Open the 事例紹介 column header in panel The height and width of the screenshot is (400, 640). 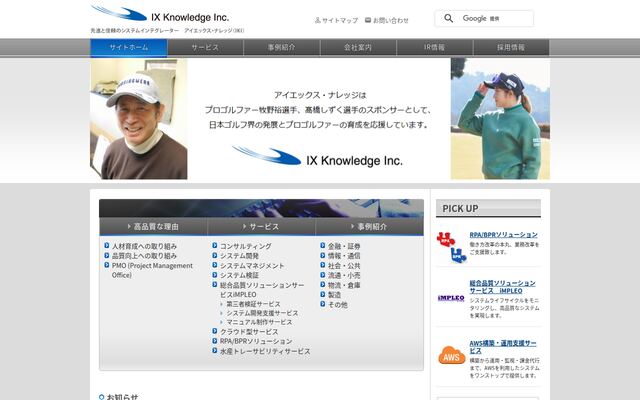tap(369, 227)
